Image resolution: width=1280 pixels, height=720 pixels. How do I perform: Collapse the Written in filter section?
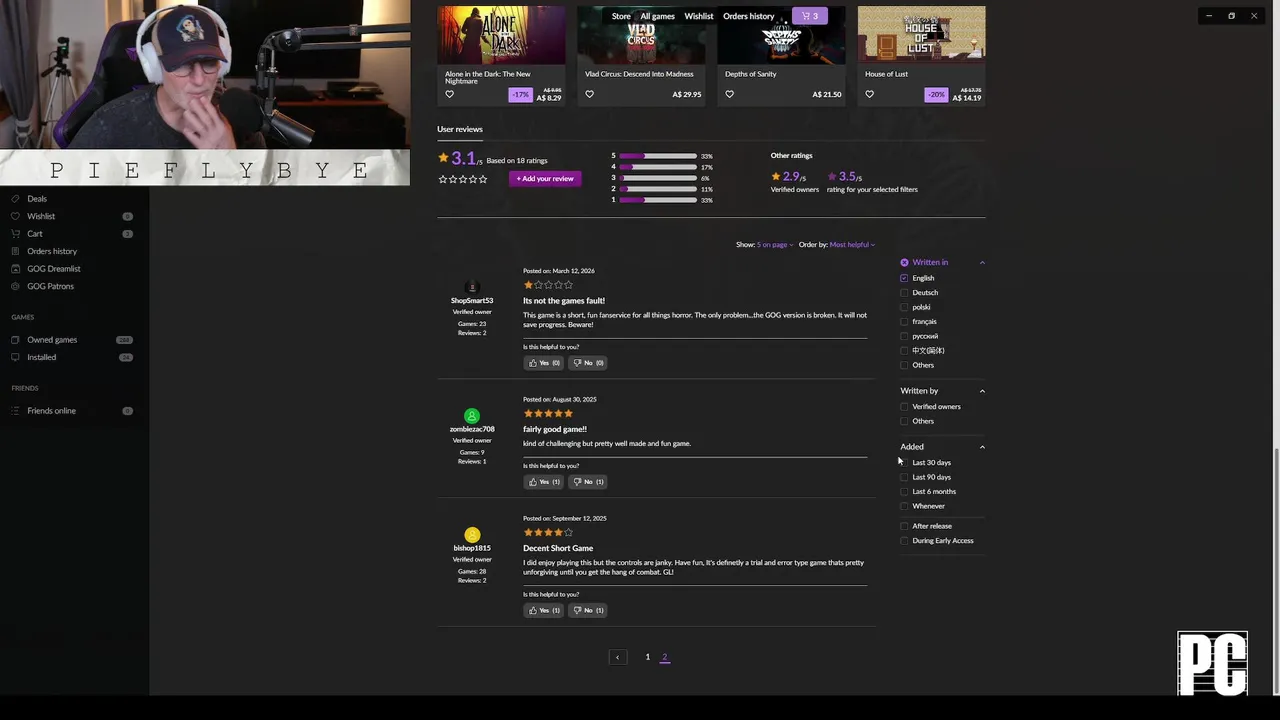[x=982, y=262]
